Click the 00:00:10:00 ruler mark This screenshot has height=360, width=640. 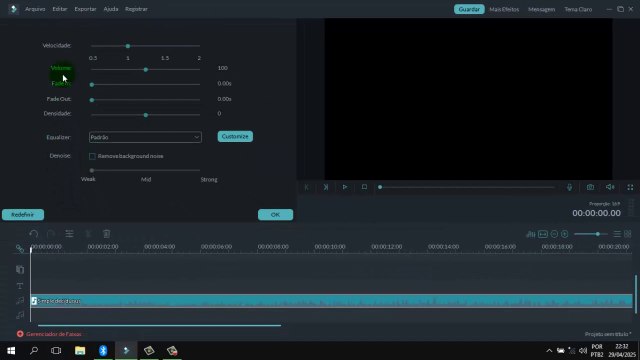click(x=330, y=247)
